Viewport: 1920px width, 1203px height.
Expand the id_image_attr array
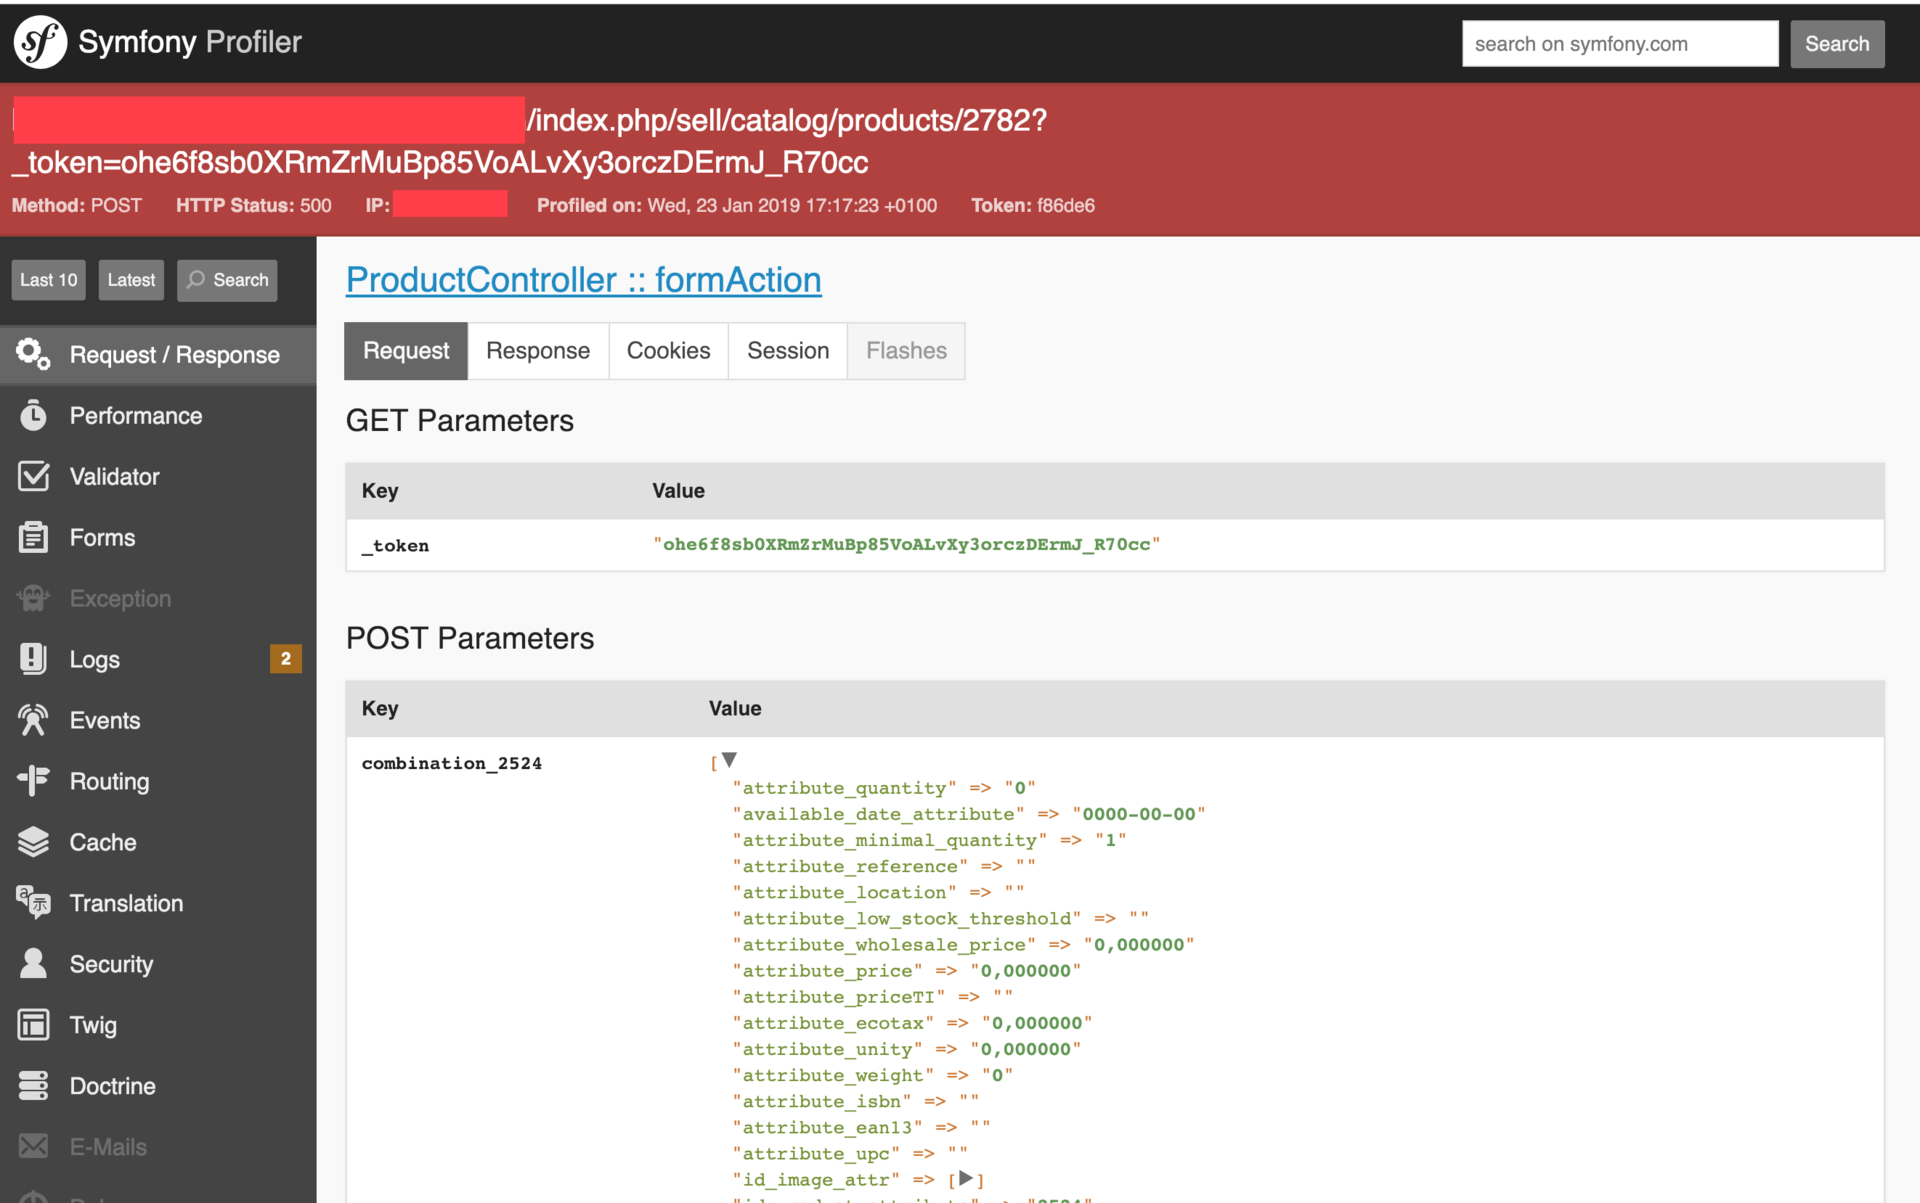tap(965, 1178)
